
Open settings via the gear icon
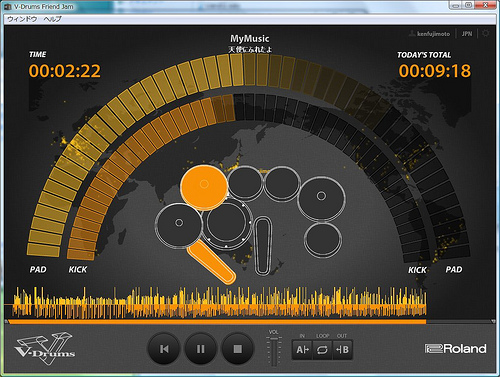click(x=486, y=33)
